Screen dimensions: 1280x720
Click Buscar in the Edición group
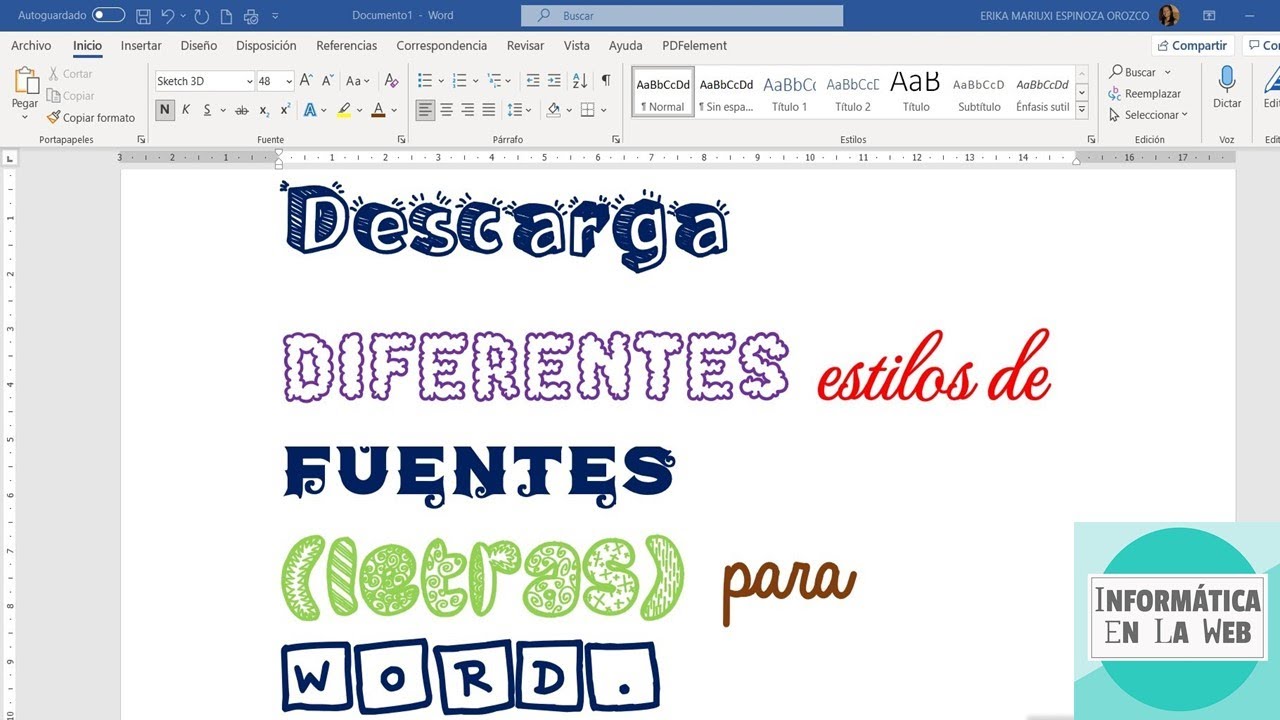(x=1133, y=72)
